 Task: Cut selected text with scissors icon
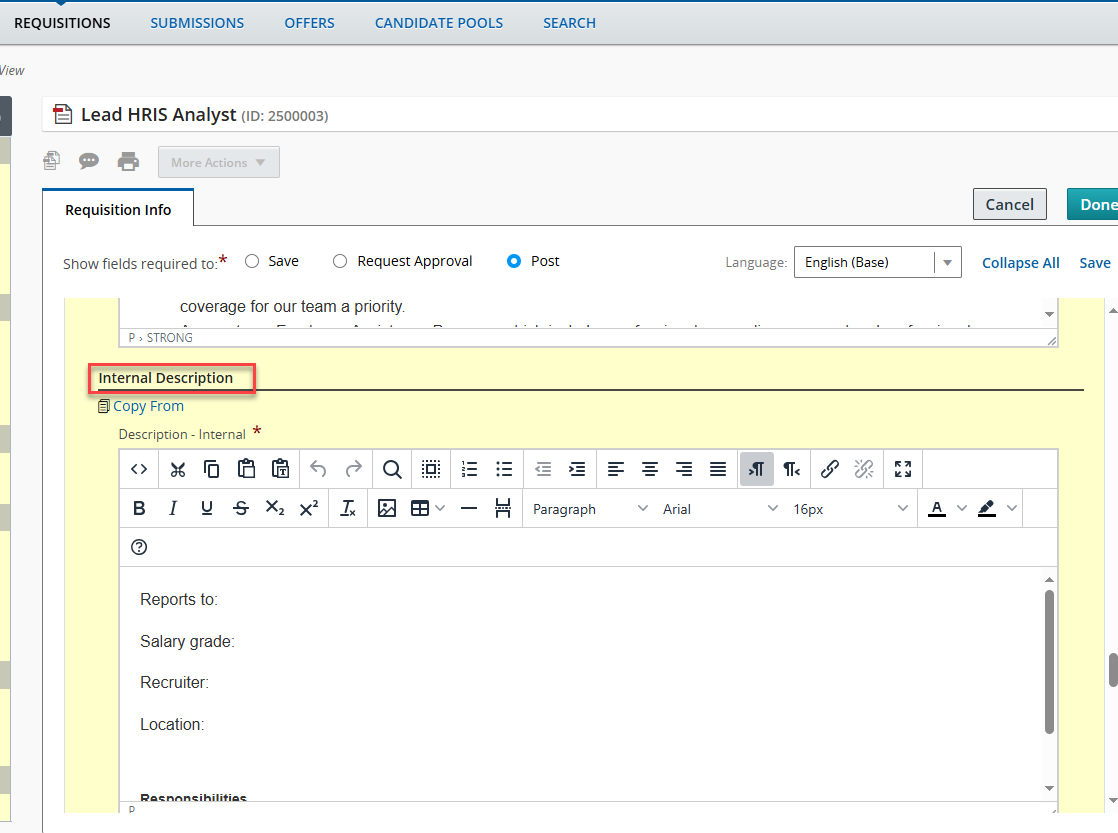click(x=178, y=469)
